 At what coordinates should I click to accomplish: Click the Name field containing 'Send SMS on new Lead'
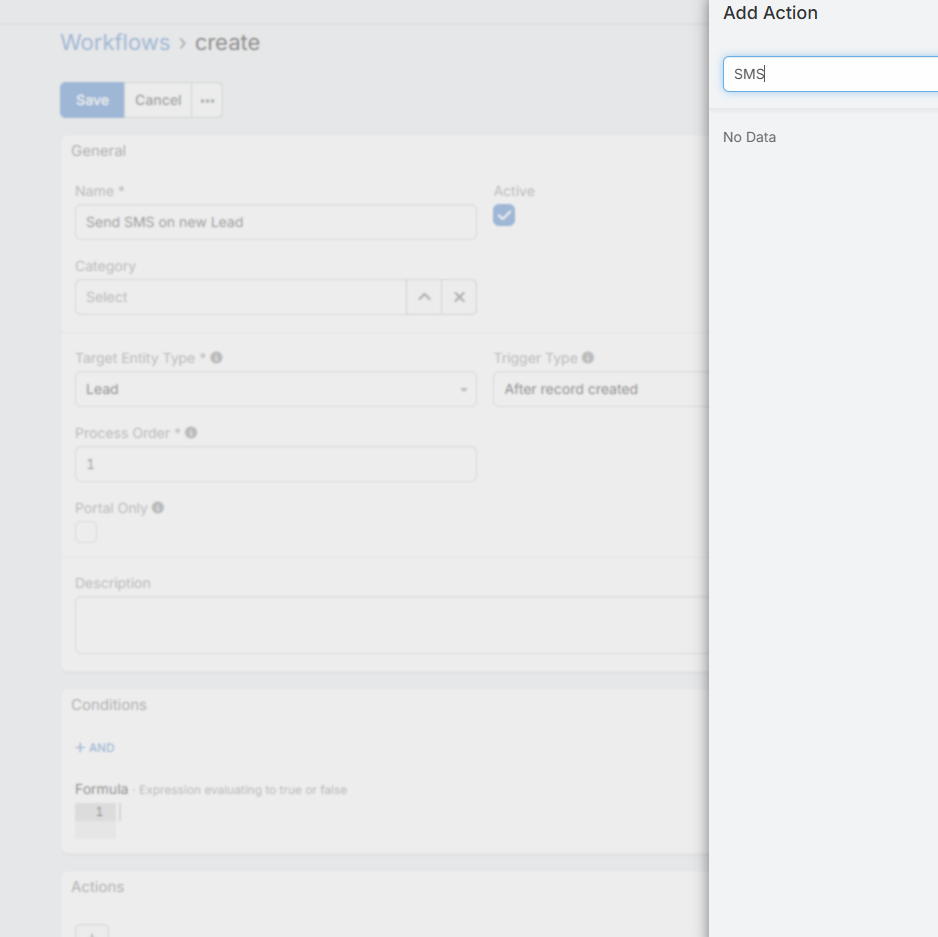point(275,222)
